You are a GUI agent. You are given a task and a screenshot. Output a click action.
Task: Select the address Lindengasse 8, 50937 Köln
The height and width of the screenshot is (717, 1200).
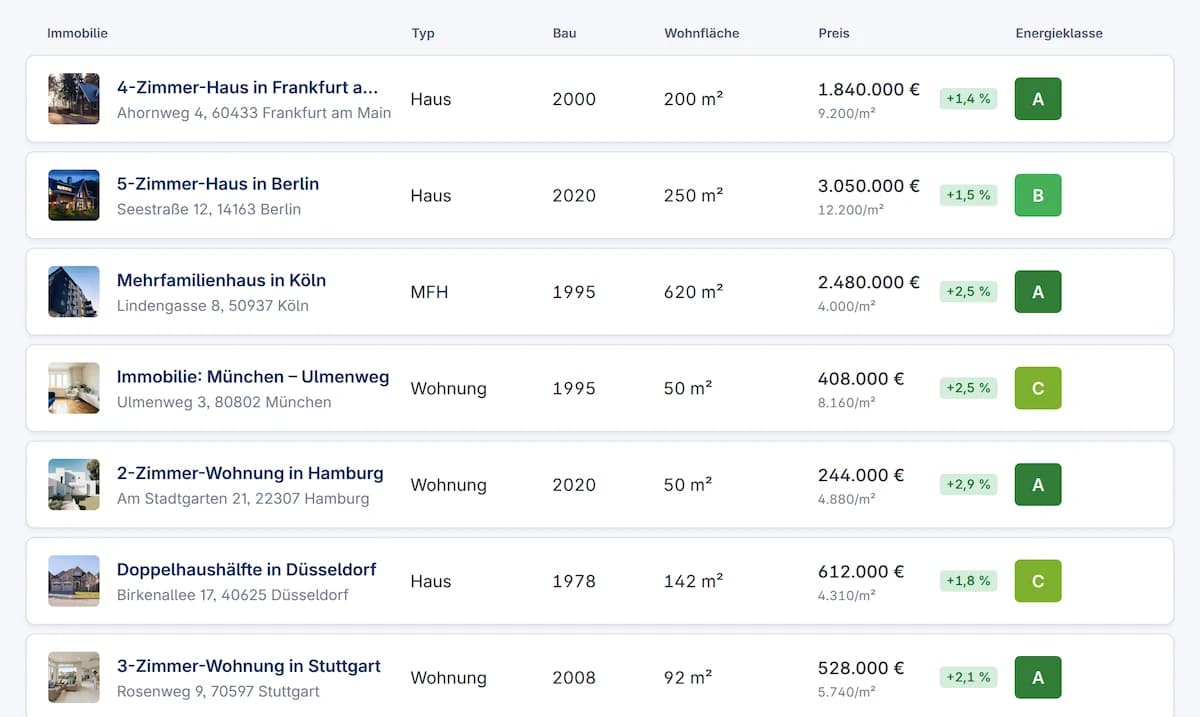coord(213,306)
